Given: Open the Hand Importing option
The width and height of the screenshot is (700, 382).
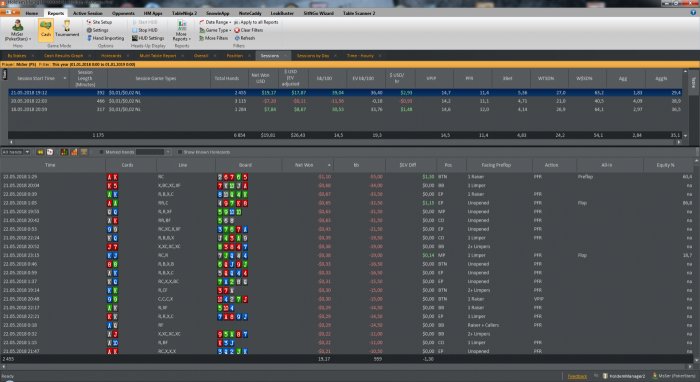Looking at the screenshot, I should pos(105,38).
